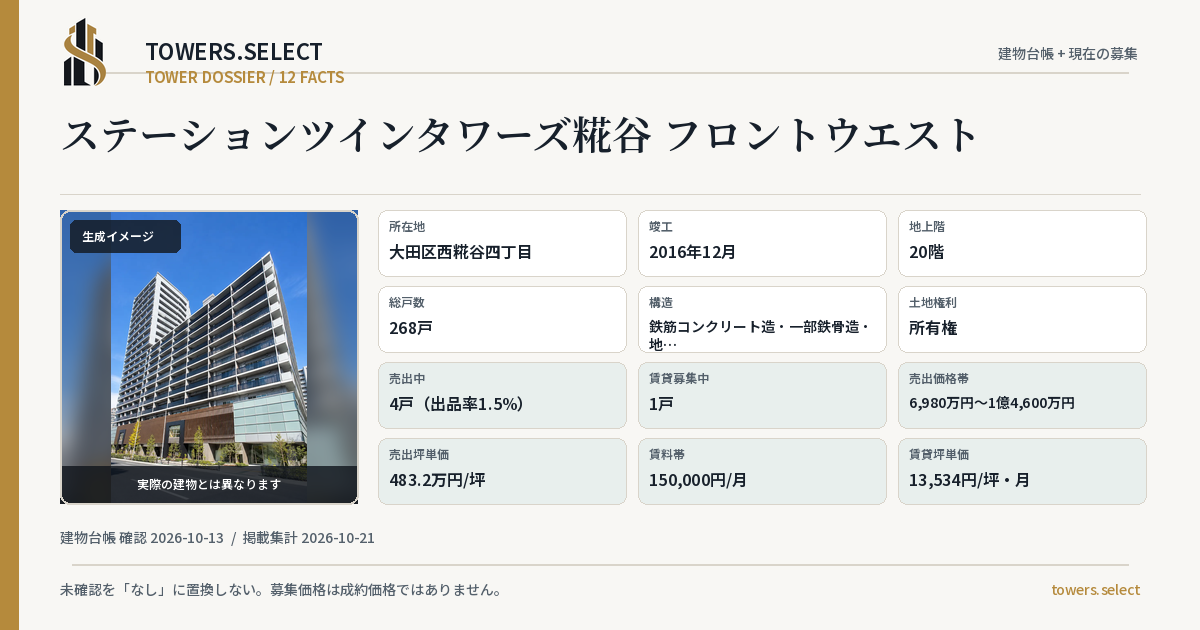Viewport: 1200px width, 630px height.
Task: Click the 実際の建物とは異なります image caption
Action: click(x=209, y=484)
